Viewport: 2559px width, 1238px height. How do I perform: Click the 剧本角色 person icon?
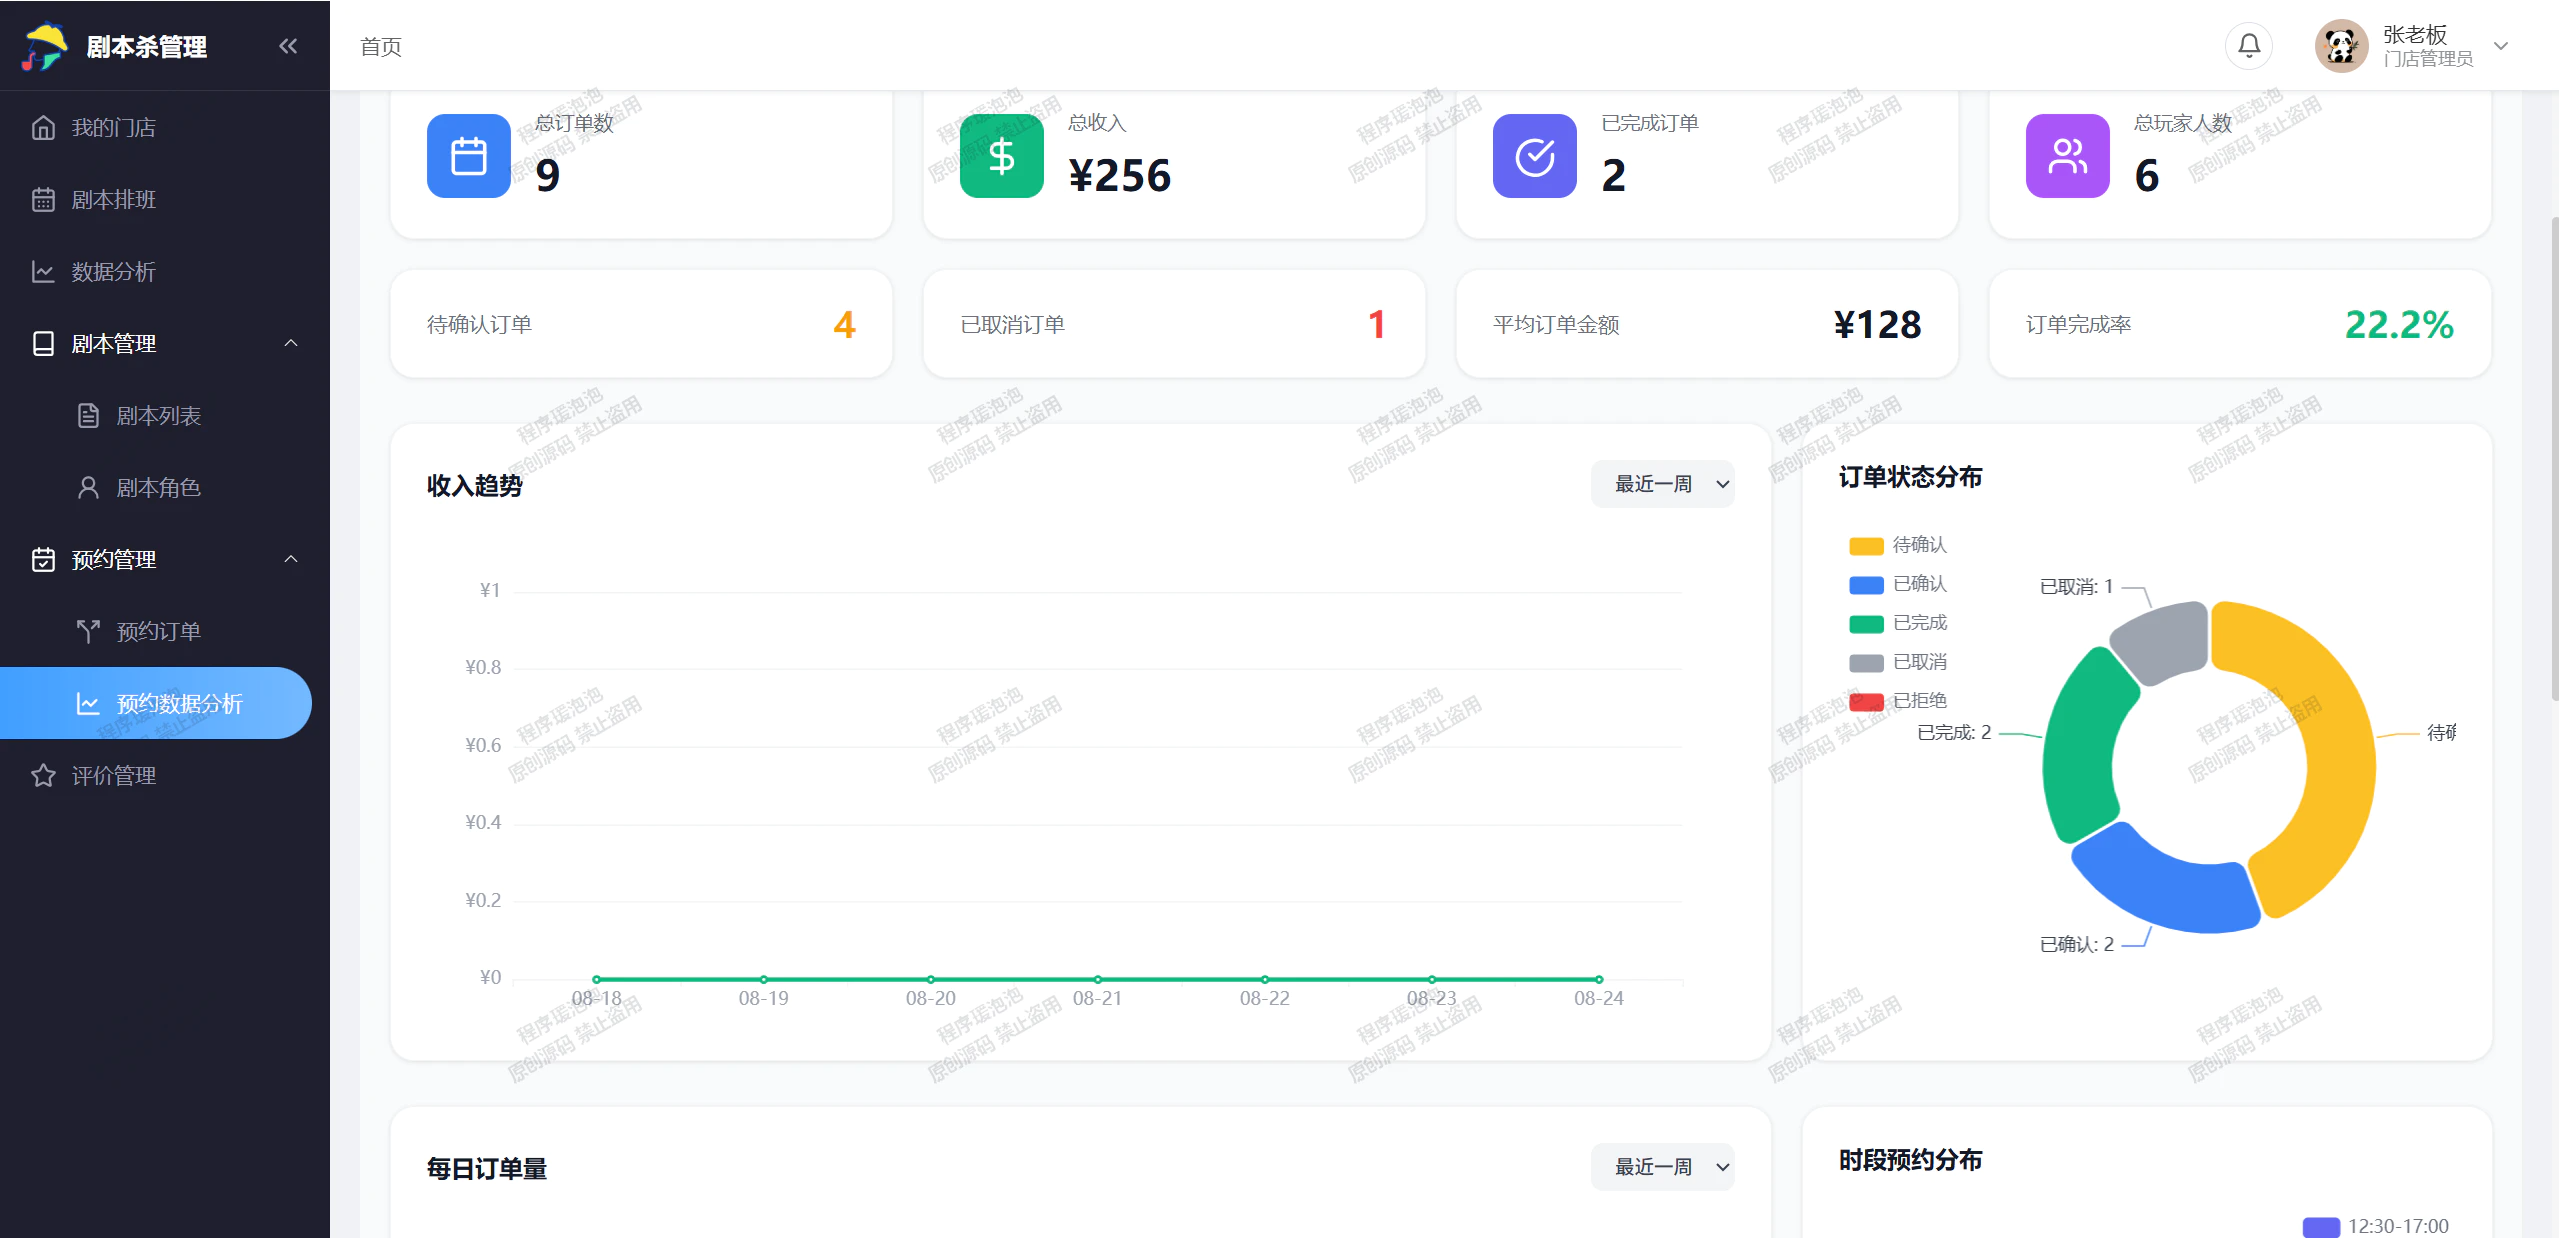click(88, 488)
